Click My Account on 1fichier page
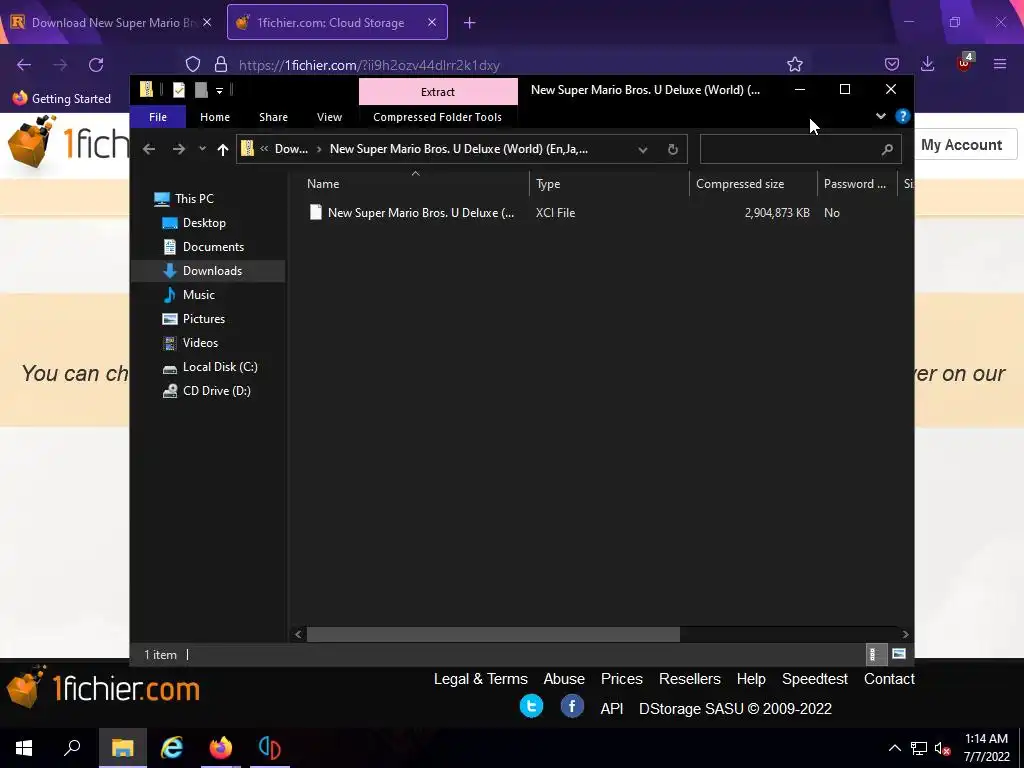Viewport: 1024px width, 768px height. pyautogui.click(x=961, y=145)
